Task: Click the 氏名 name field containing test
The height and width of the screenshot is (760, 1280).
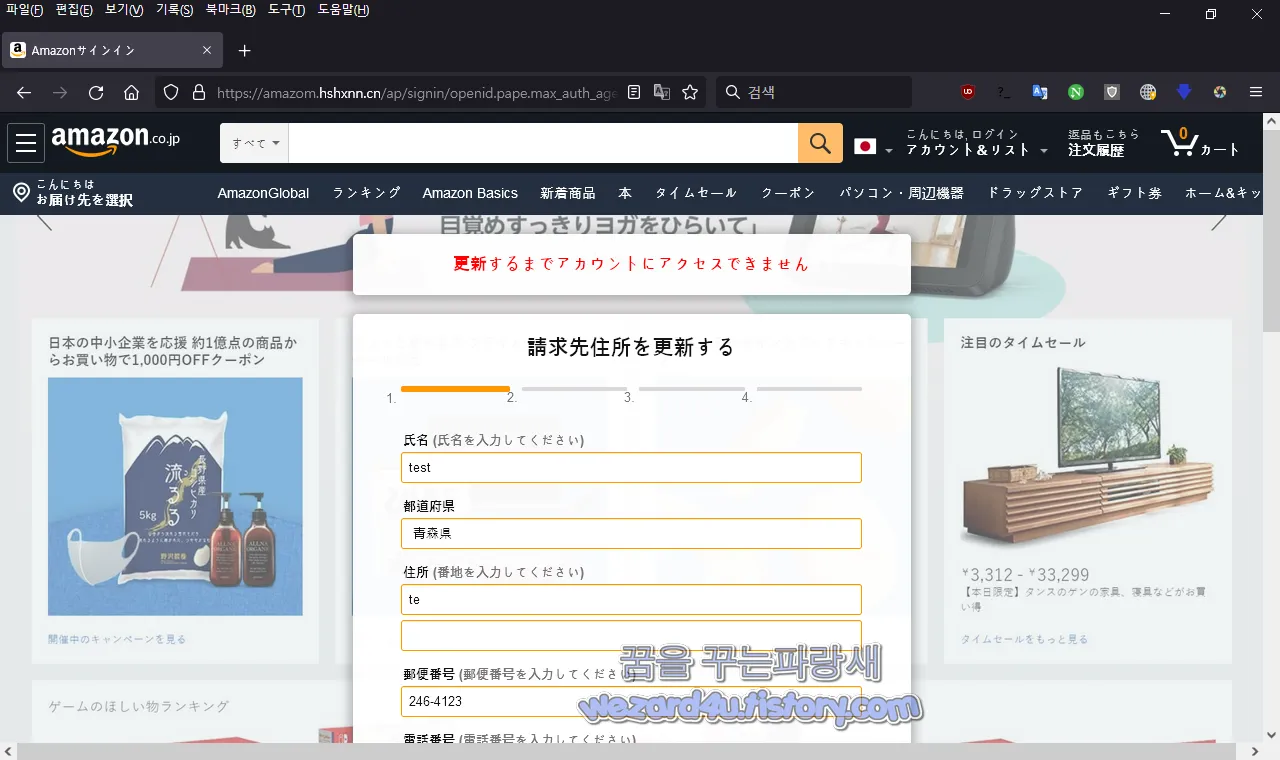Action: pyautogui.click(x=631, y=467)
